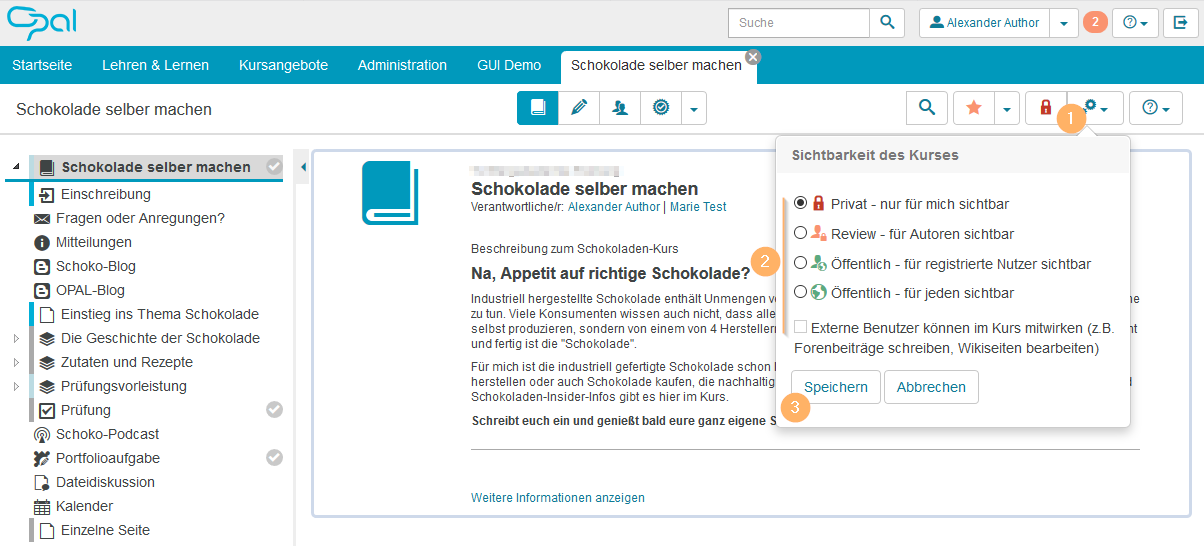The width and height of the screenshot is (1204, 546).
Task: Click the course search magnifier icon
Action: click(x=927, y=108)
